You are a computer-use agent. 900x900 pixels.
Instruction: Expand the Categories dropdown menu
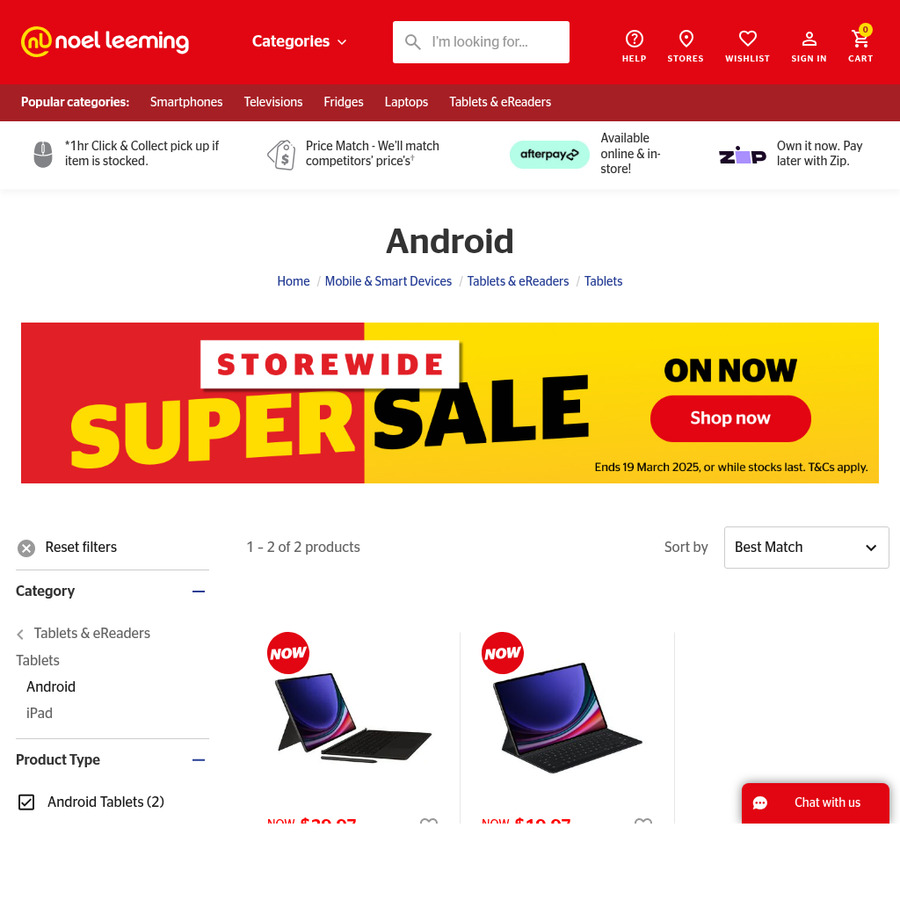pos(299,41)
